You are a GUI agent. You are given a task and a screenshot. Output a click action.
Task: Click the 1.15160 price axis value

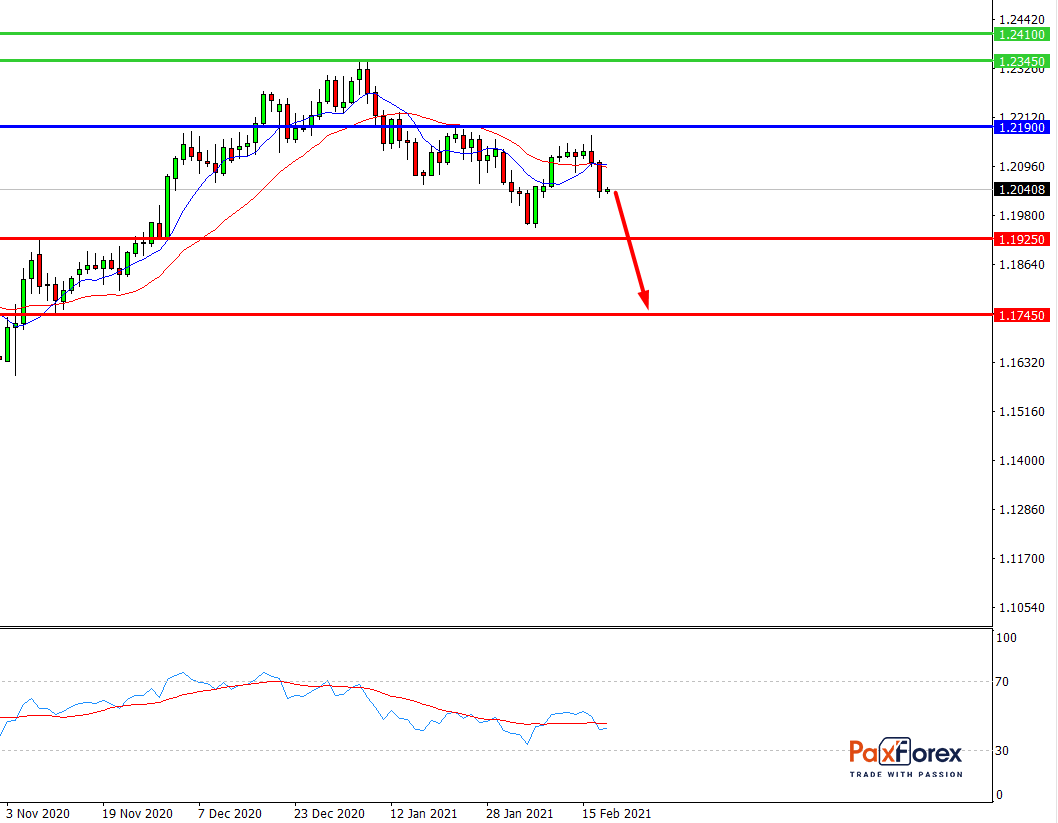click(x=1022, y=412)
